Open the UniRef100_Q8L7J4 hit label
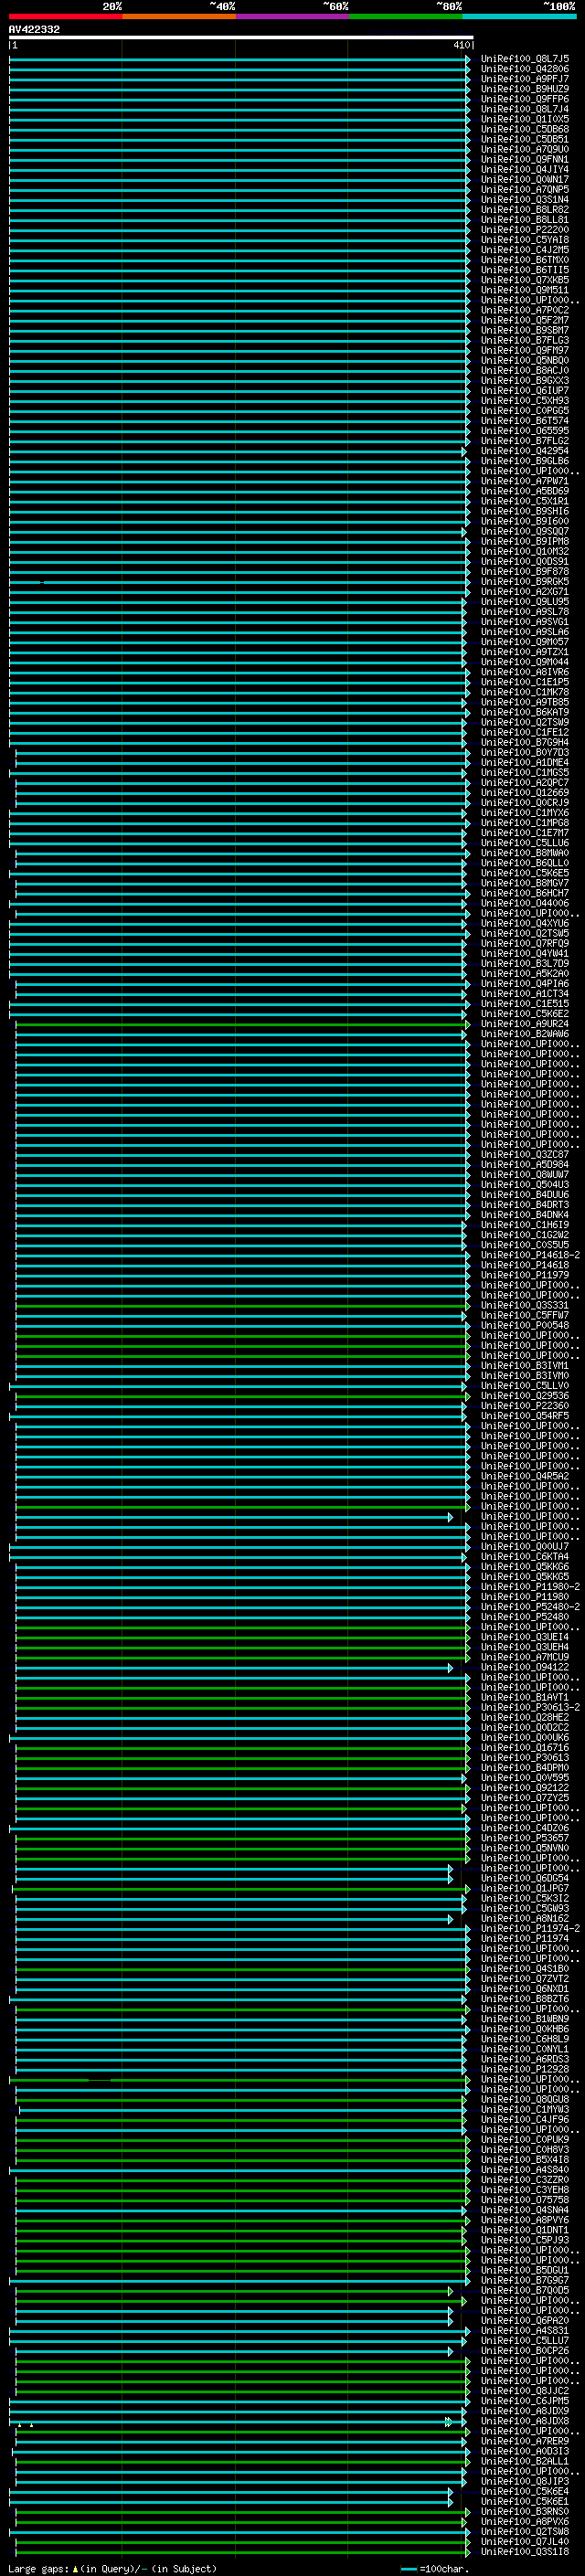This screenshot has width=585, height=2576. coord(525,109)
